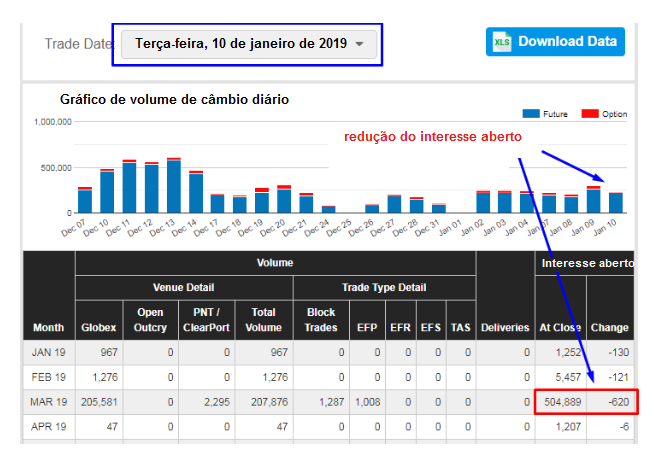654x456 pixels.
Task: Sort by the At Close column header
Action: pos(560,326)
